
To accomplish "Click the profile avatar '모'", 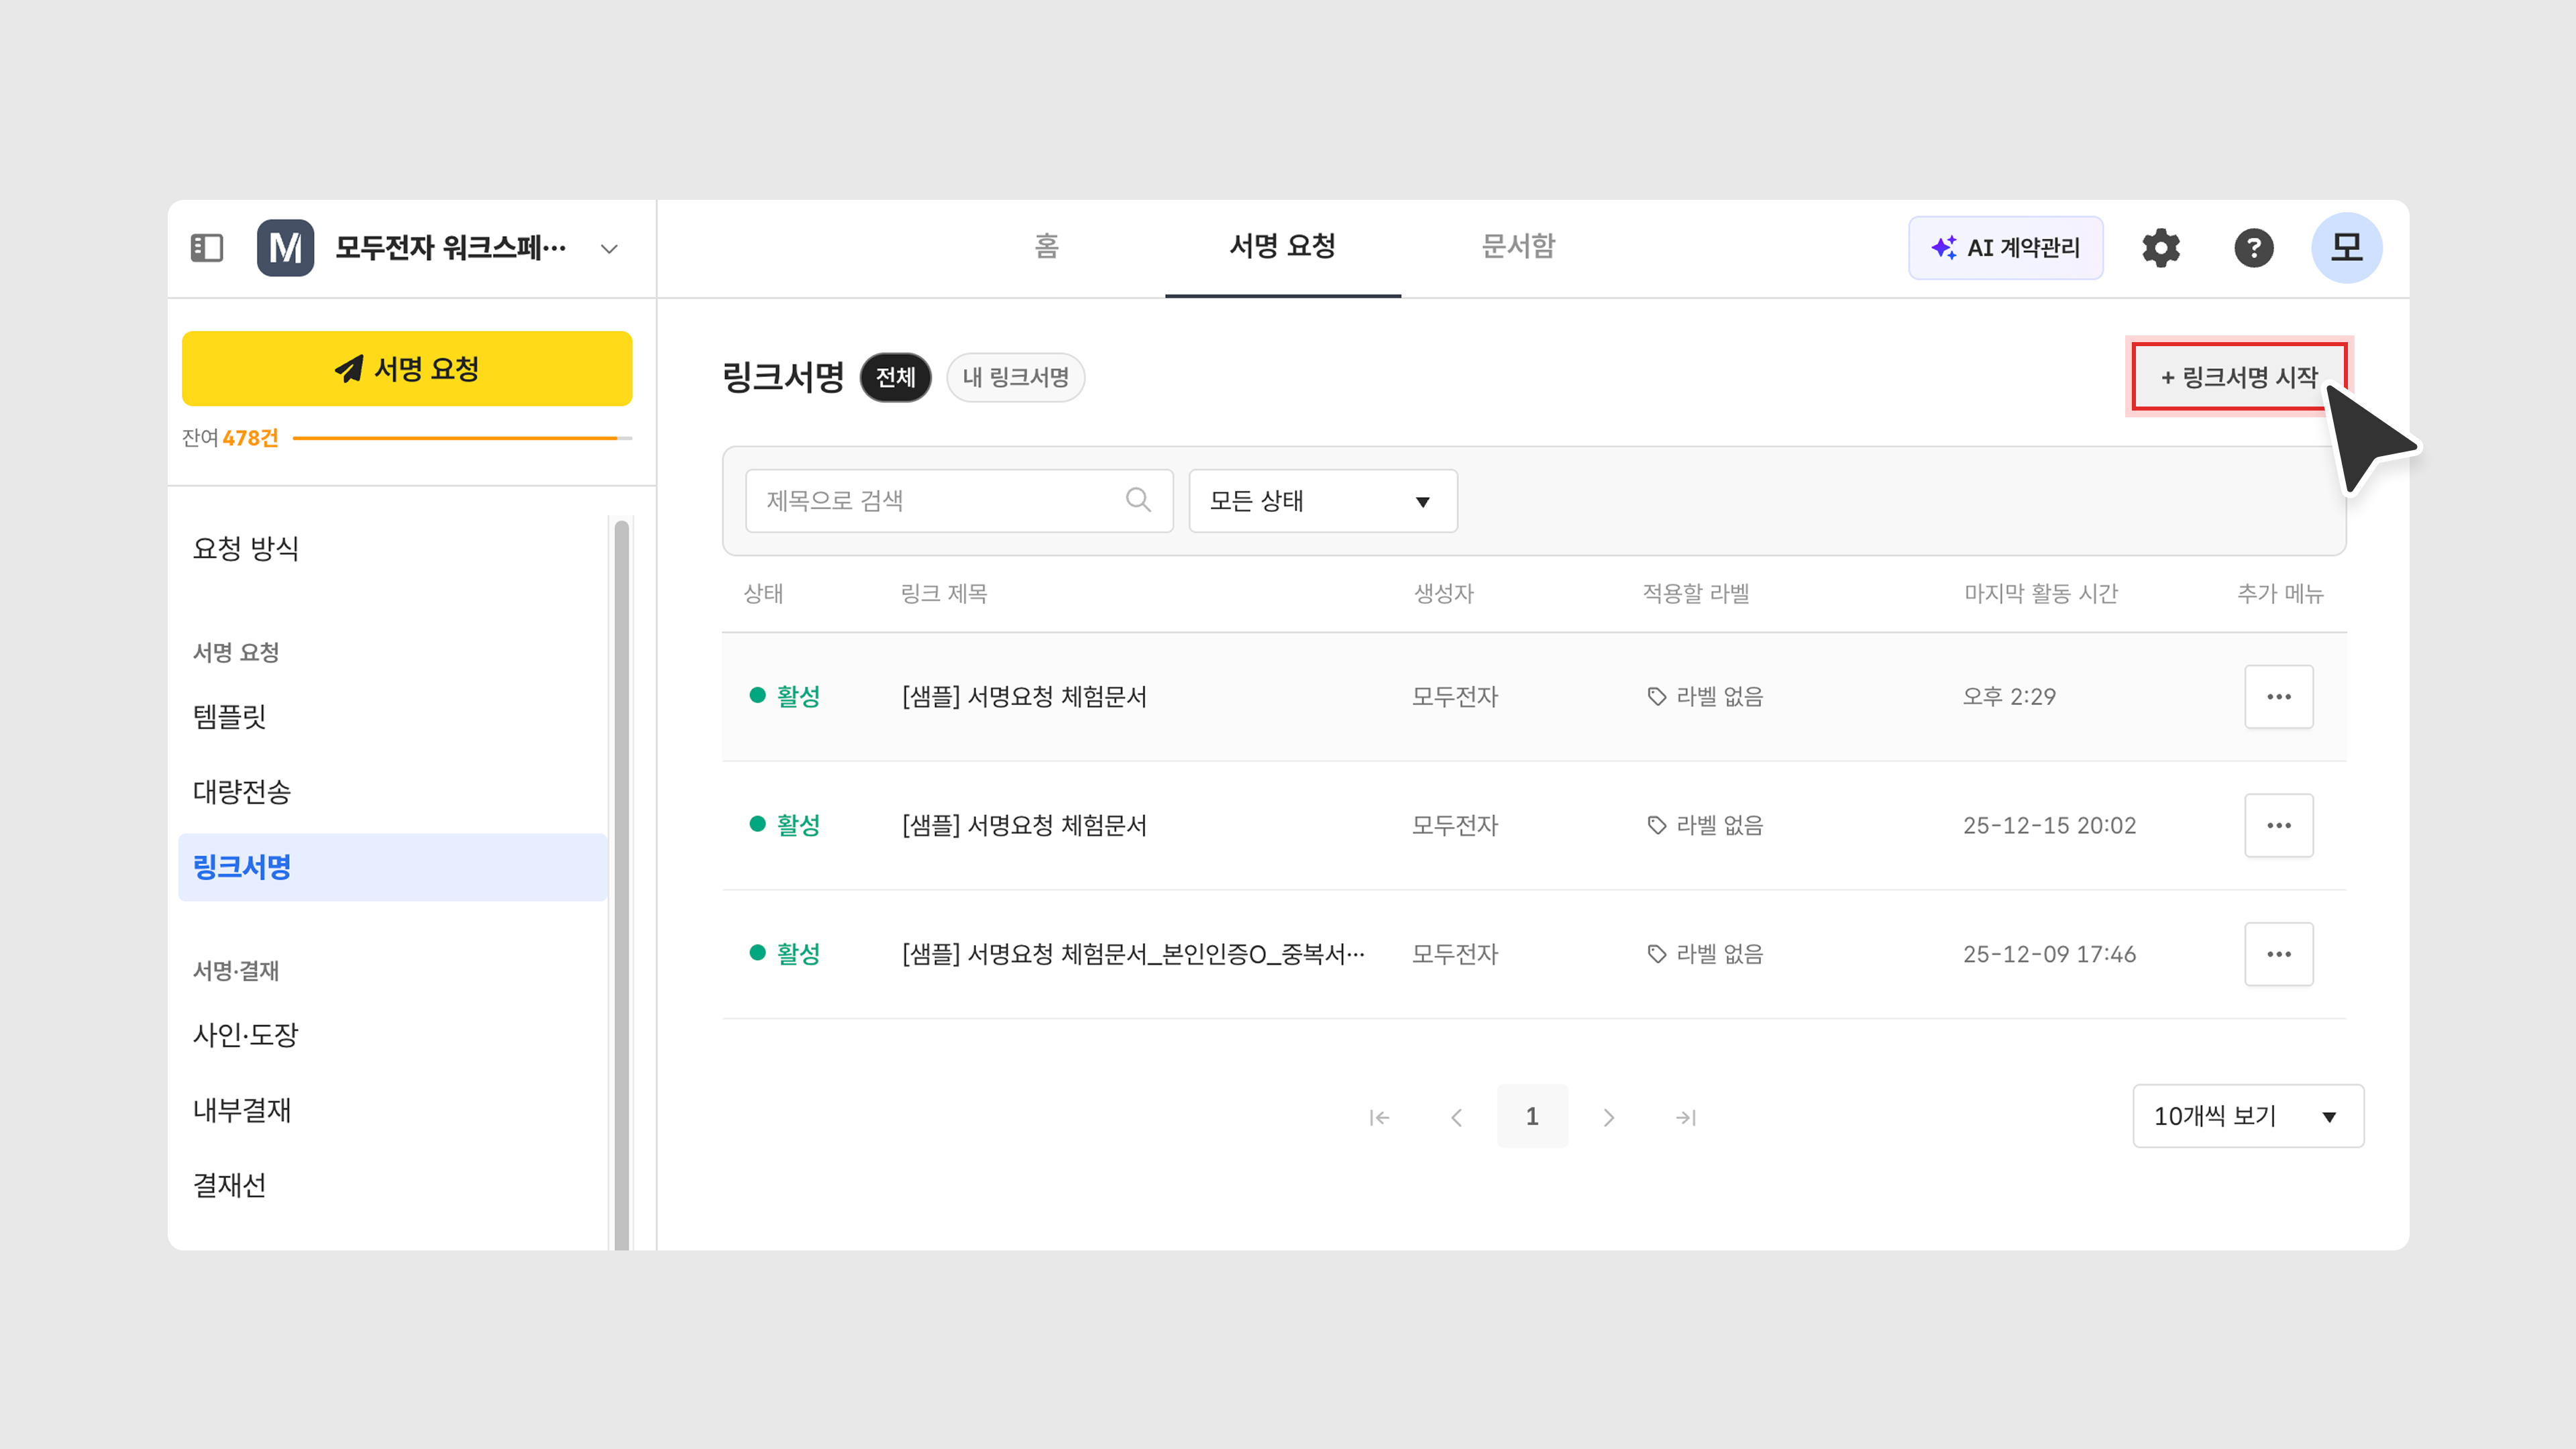I will 2346,247.
